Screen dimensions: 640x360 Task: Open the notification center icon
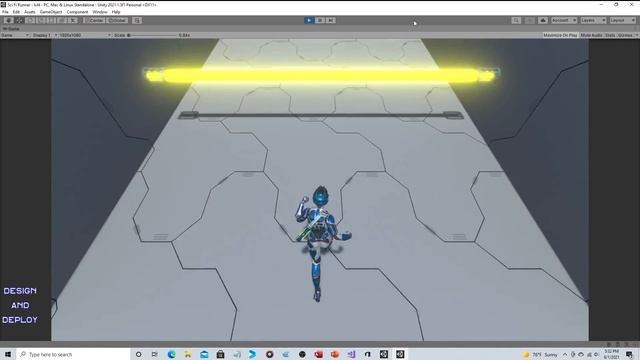(x=629, y=354)
